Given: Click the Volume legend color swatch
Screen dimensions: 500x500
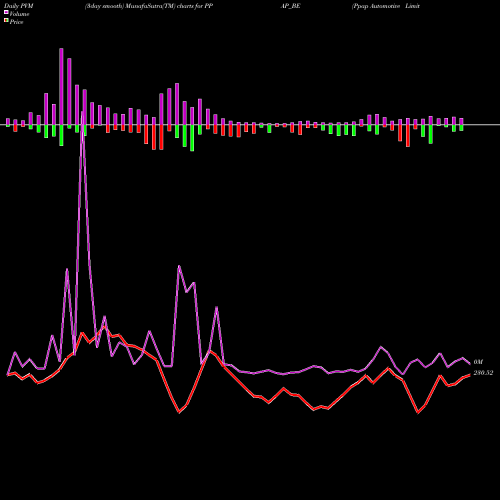Looking at the screenshot, I should [x=6, y=12].
